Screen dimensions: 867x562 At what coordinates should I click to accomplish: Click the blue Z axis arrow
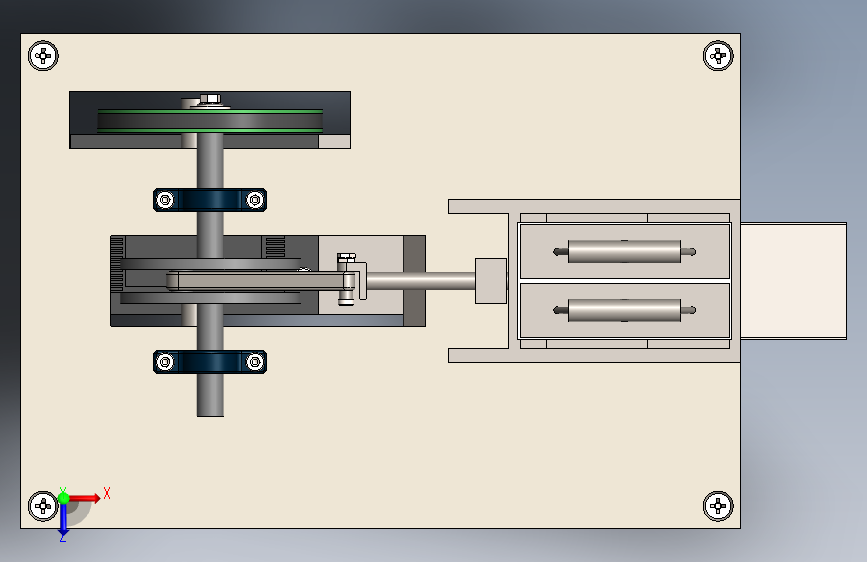click(x=64, y=521)
